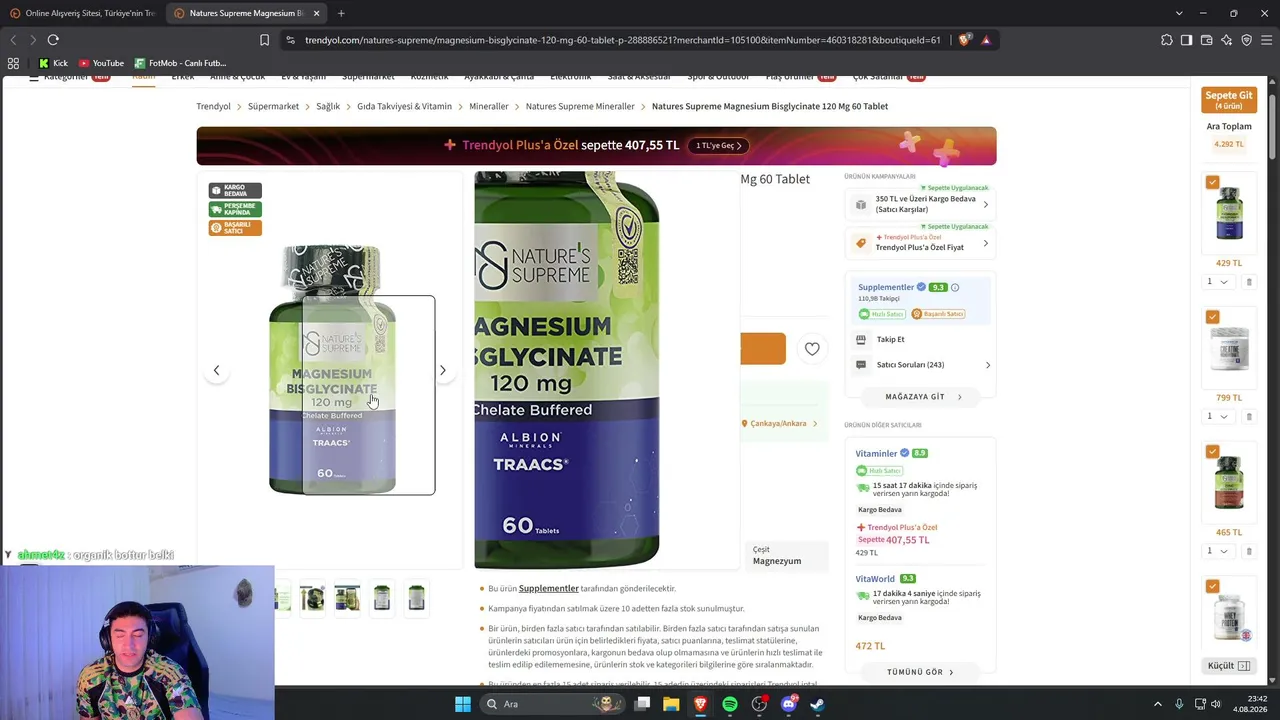Open Discord from the taskbar
Image resolution: width=1280 pixels, height=720 pixels.
(789, 704)
